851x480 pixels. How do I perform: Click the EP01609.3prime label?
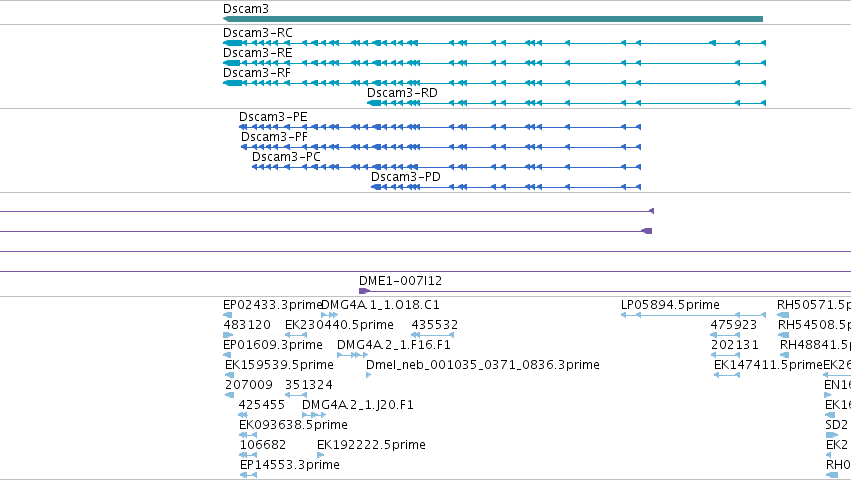coord(273,345)
